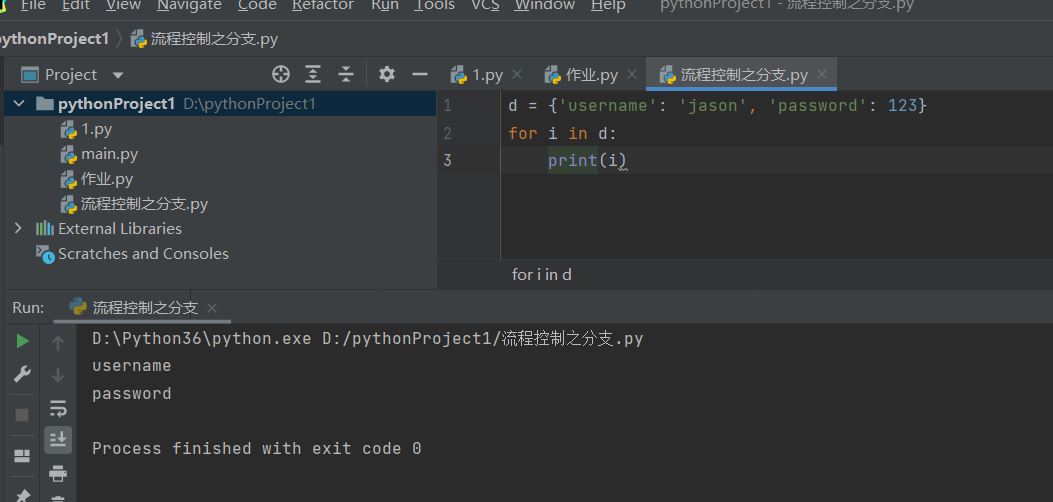Click the locate/select opened file icon
Viewport: 1053px width, 502px height.
click(x=281, y=74)
